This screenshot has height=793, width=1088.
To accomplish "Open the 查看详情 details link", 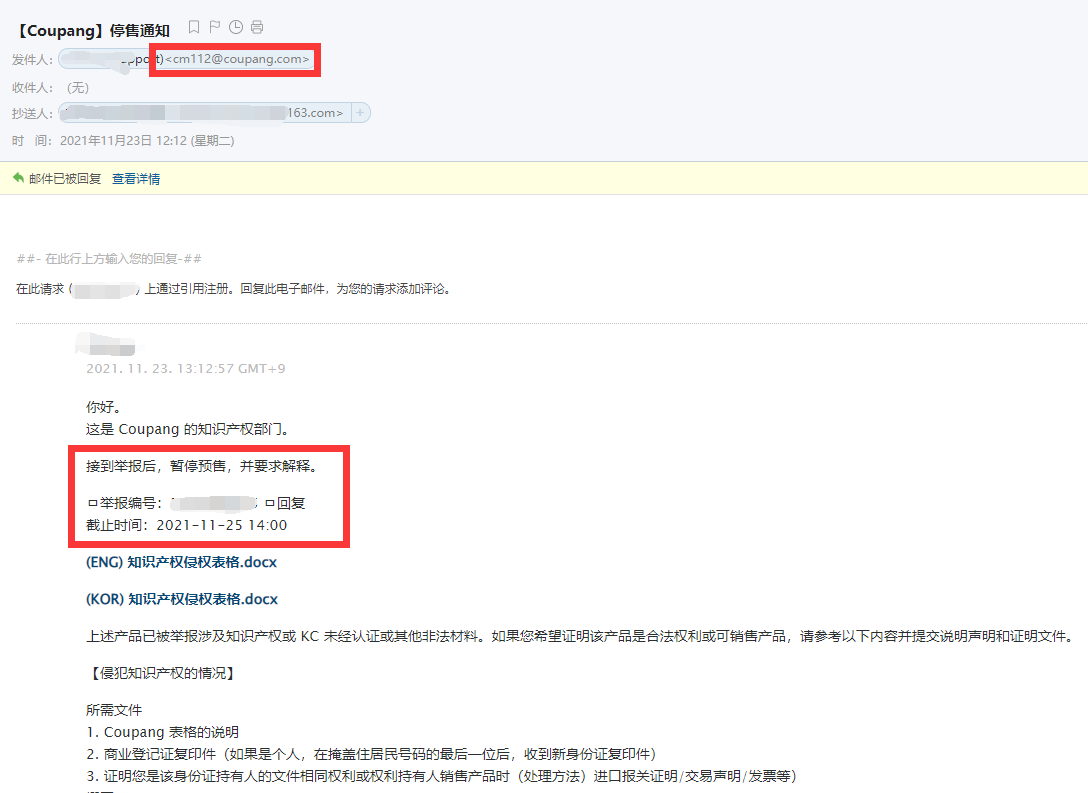I will (136, 178).
